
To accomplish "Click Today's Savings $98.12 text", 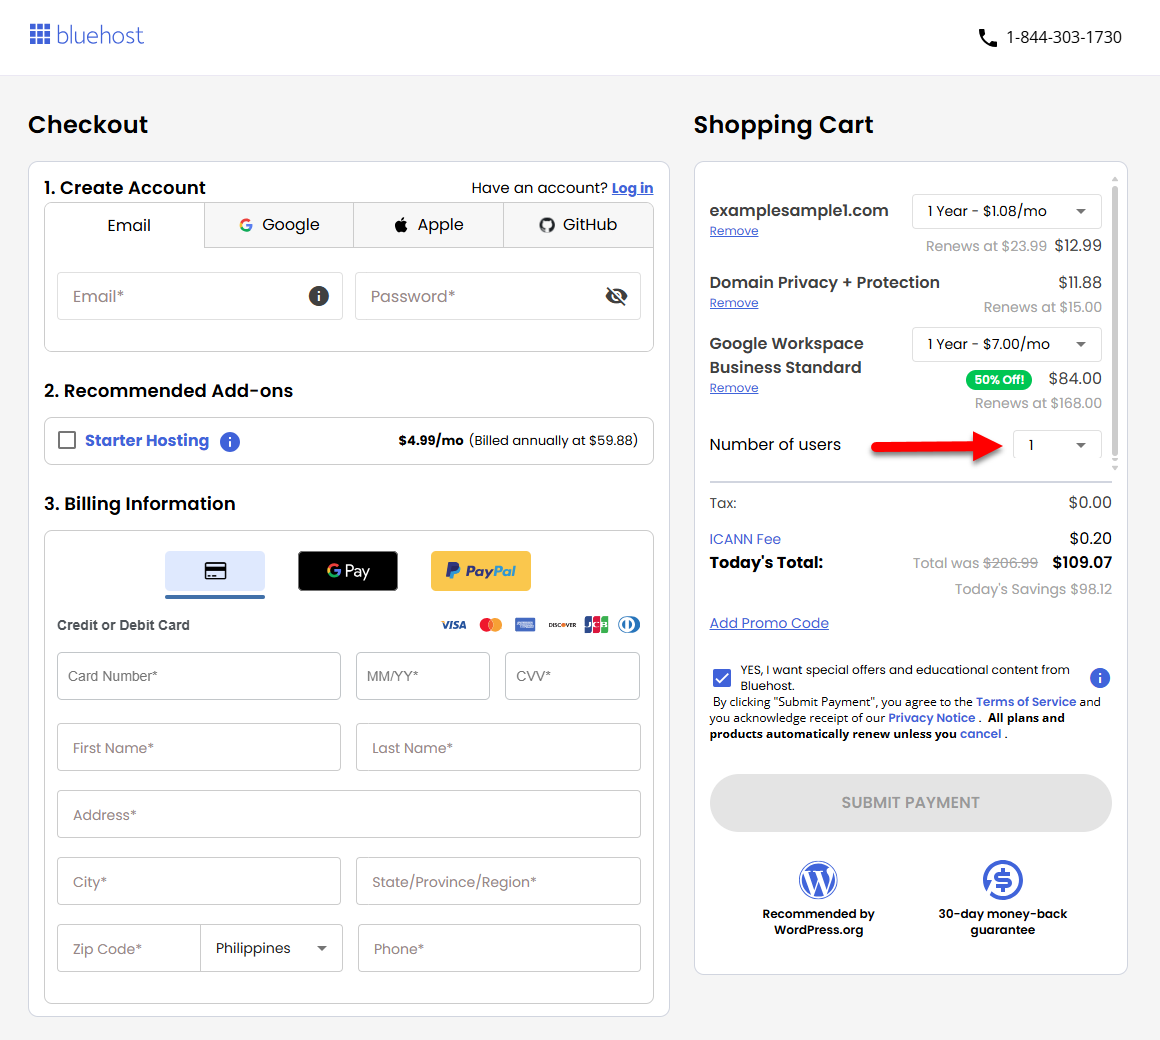I will (1033, 590).
